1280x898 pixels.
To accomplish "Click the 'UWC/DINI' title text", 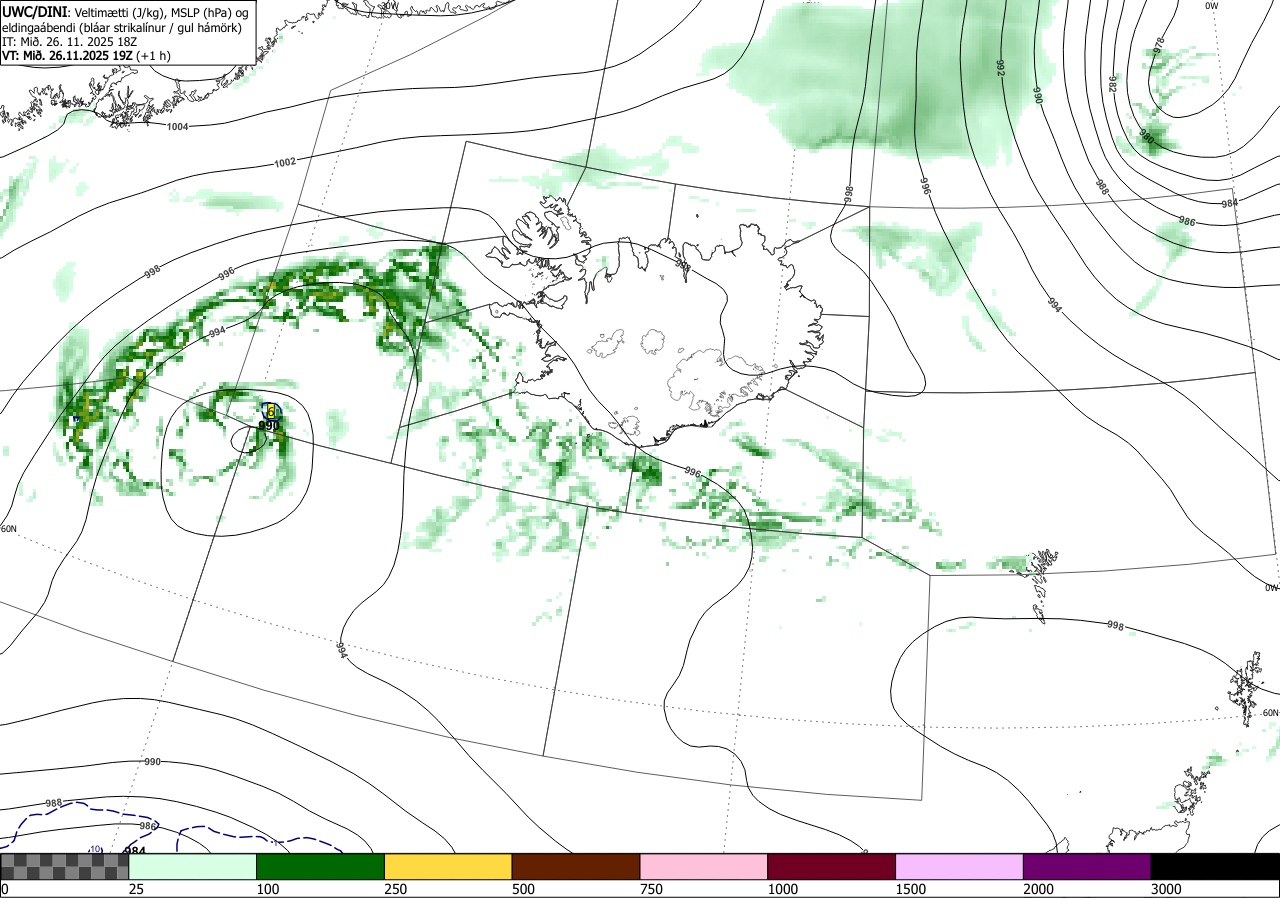I will coord(34,10).
